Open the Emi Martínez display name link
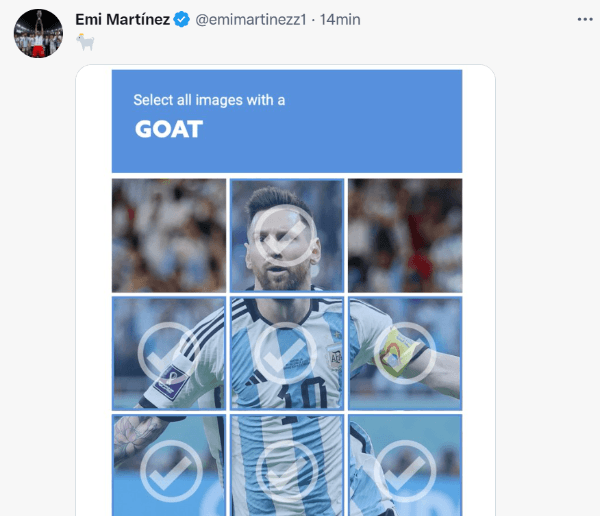This screenshot has height=516, width=600. (122, 20)
